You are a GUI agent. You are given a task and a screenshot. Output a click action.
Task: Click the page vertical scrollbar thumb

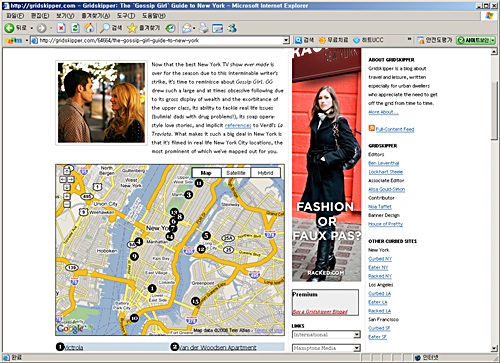(495, 111)
